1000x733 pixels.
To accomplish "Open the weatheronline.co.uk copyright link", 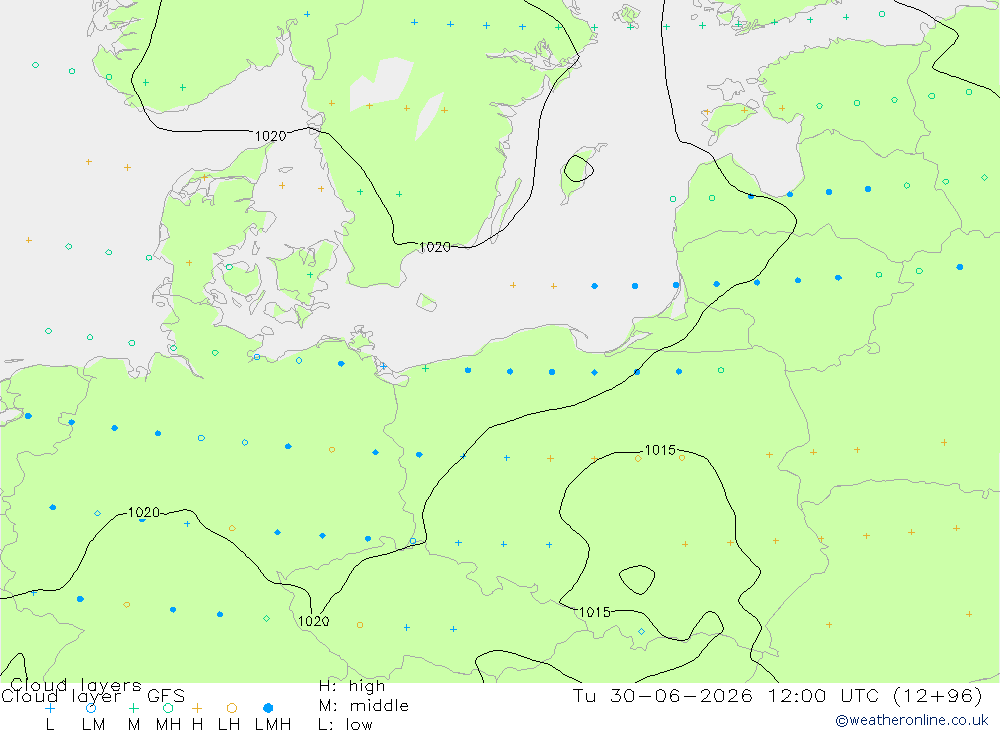I will (x=912, y=720).
